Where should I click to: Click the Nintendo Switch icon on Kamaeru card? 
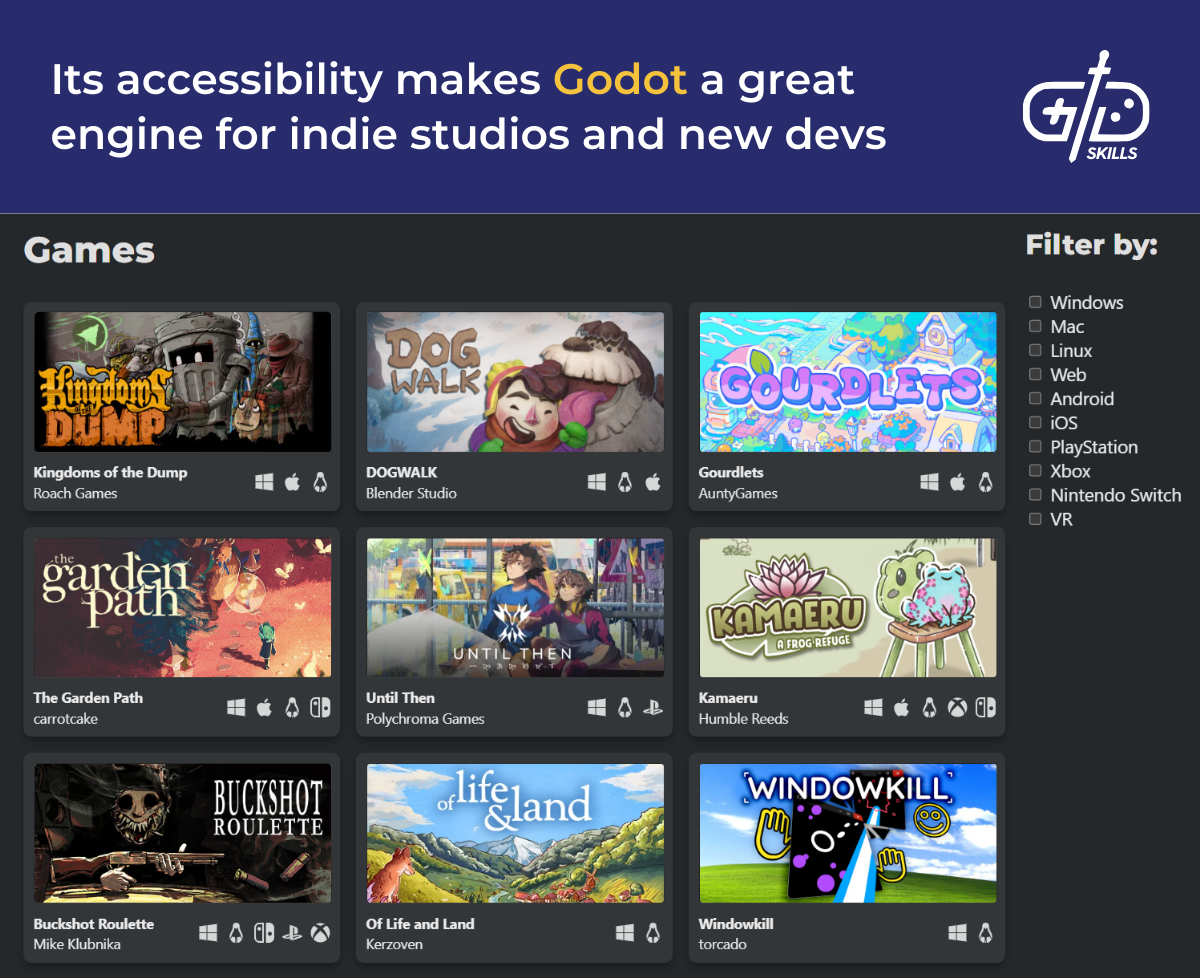(x=984, y=707)
